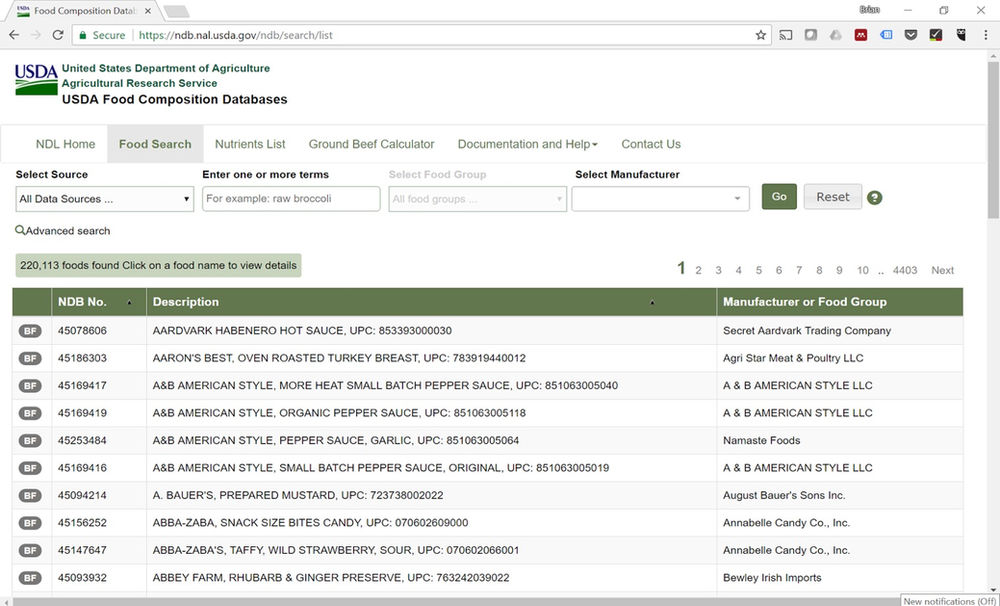
Task: Click manufacturer Secret Aardvark Trading Company
Action: [807, 331]
